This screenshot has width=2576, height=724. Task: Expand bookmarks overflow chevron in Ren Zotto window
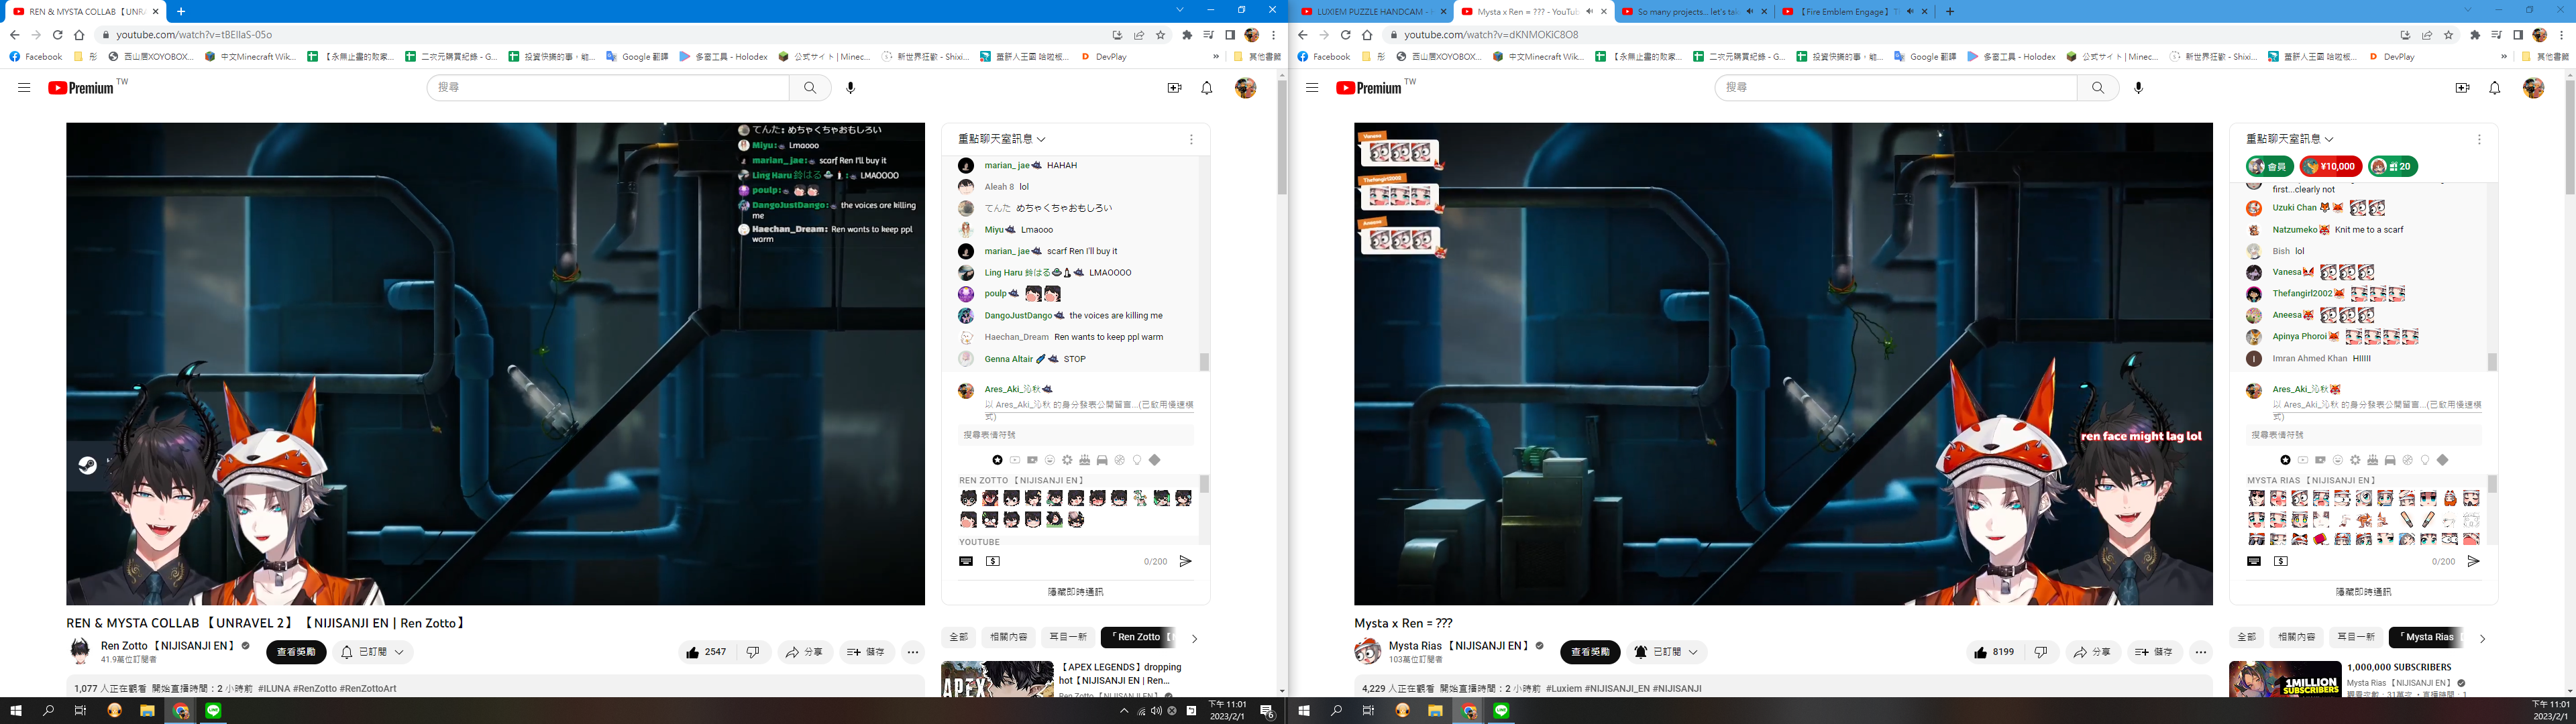(x=1216, y=57)
